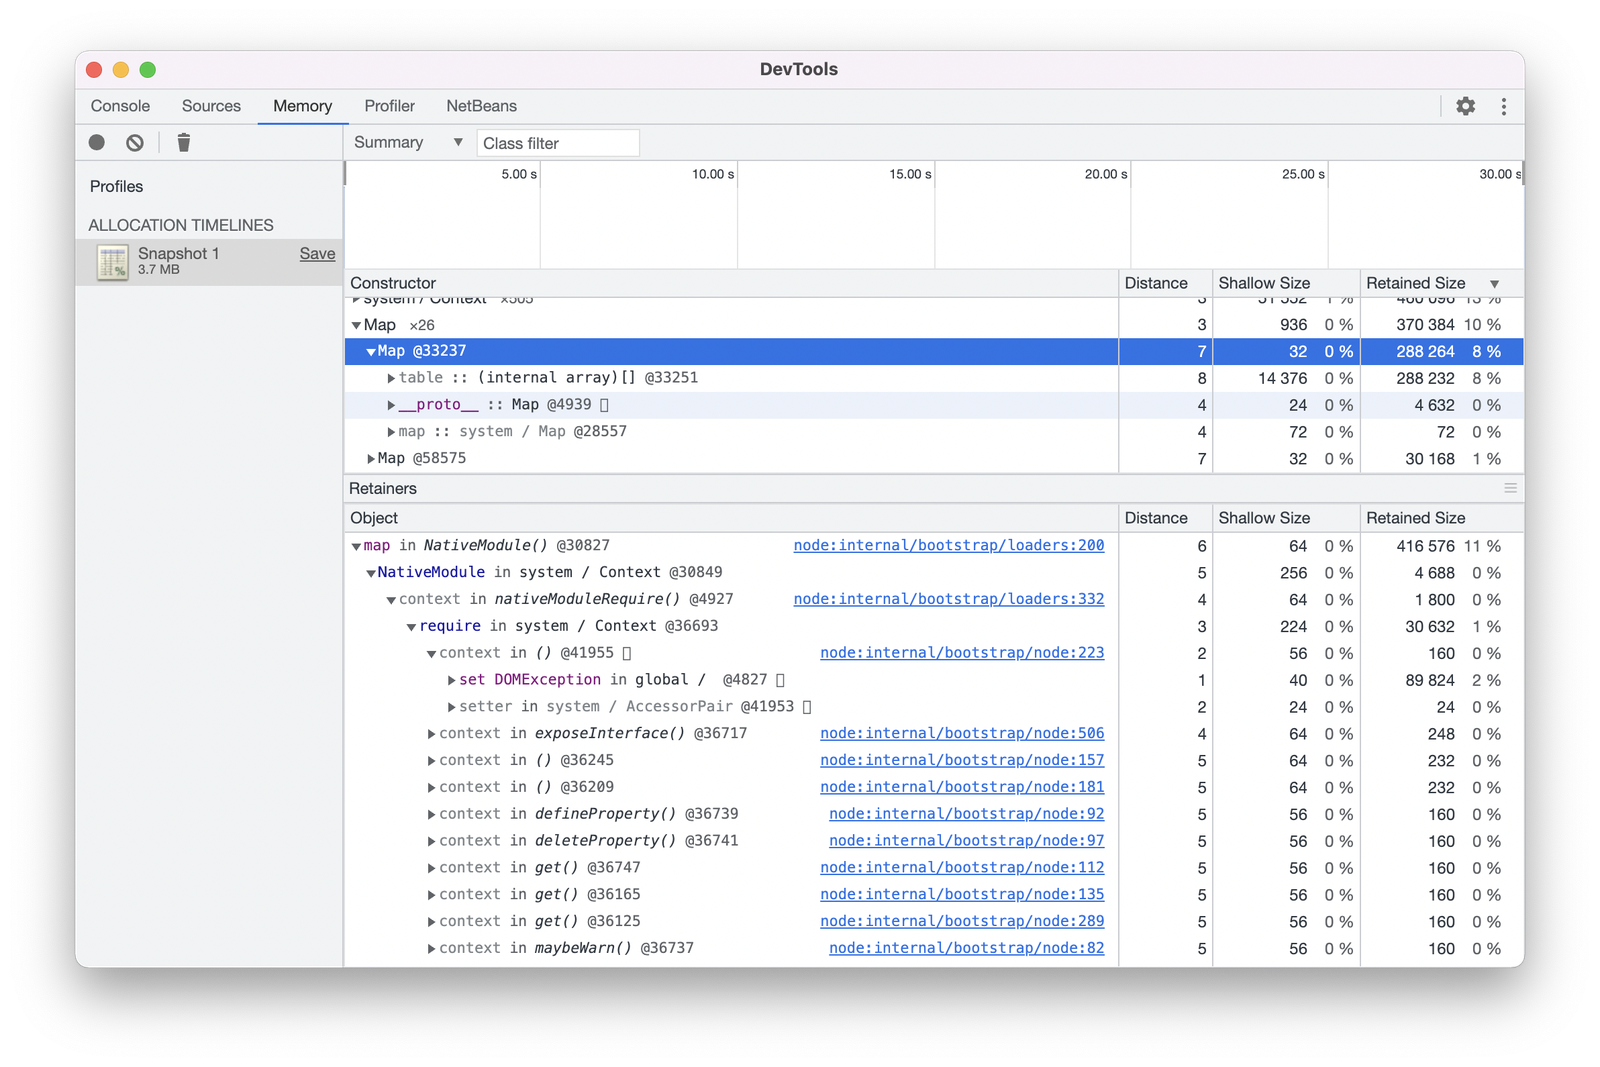Image resolution: width=1600 pixels, height=1067 pixels.
Task: Expand context in maybeWarn() @36737
Action: point(431,949)
